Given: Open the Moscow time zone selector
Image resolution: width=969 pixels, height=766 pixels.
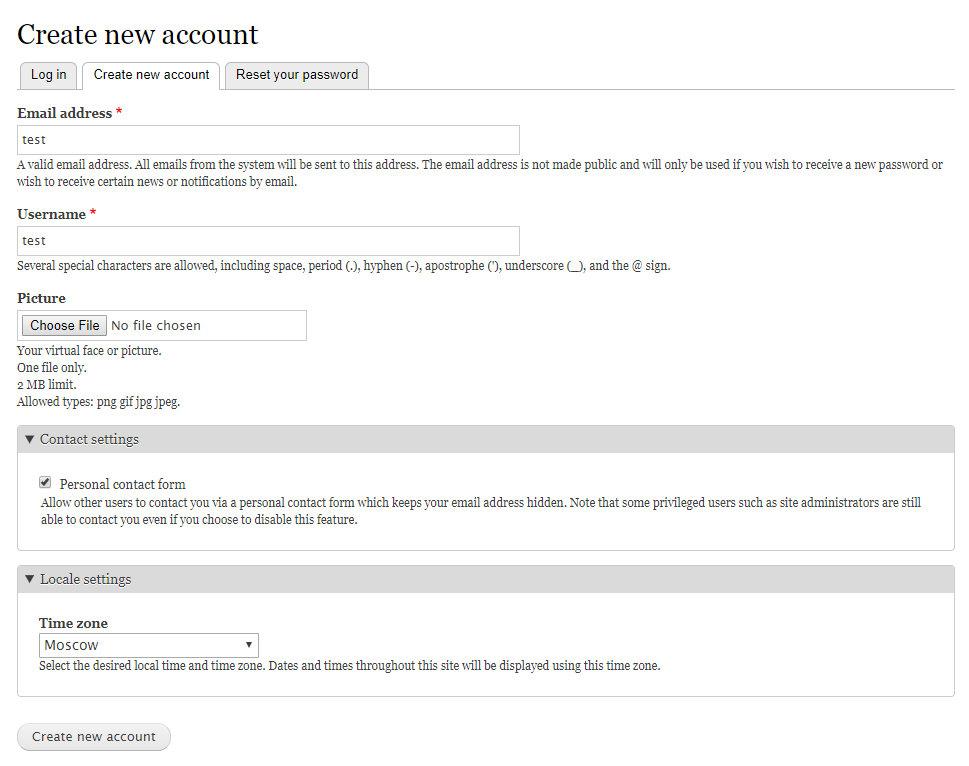Looking at the screenshot, I should 148,645.
